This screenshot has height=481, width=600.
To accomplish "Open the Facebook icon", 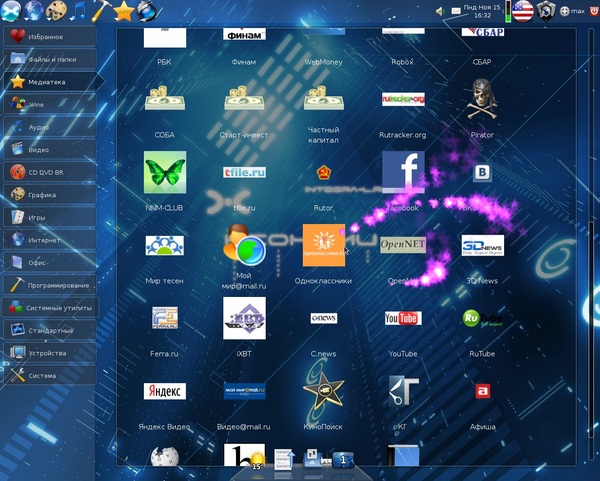I will [x=403, y=172].
